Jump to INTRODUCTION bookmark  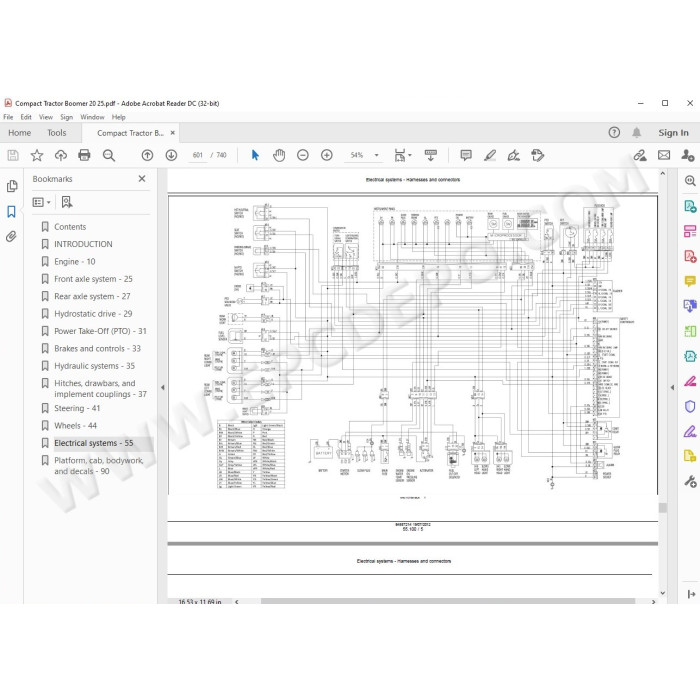tap(83, 244)
